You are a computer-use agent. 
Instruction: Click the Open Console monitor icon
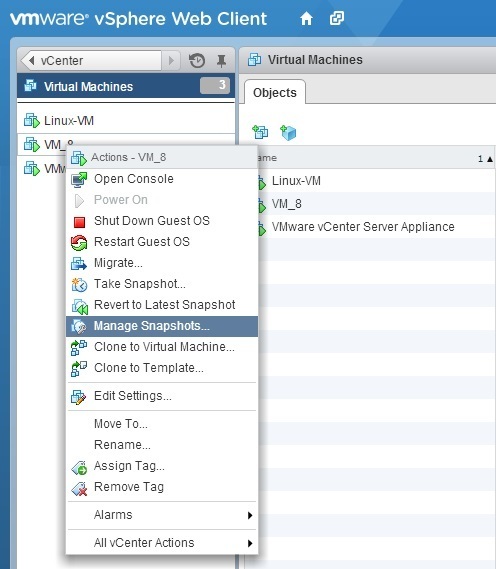[79, 179]
